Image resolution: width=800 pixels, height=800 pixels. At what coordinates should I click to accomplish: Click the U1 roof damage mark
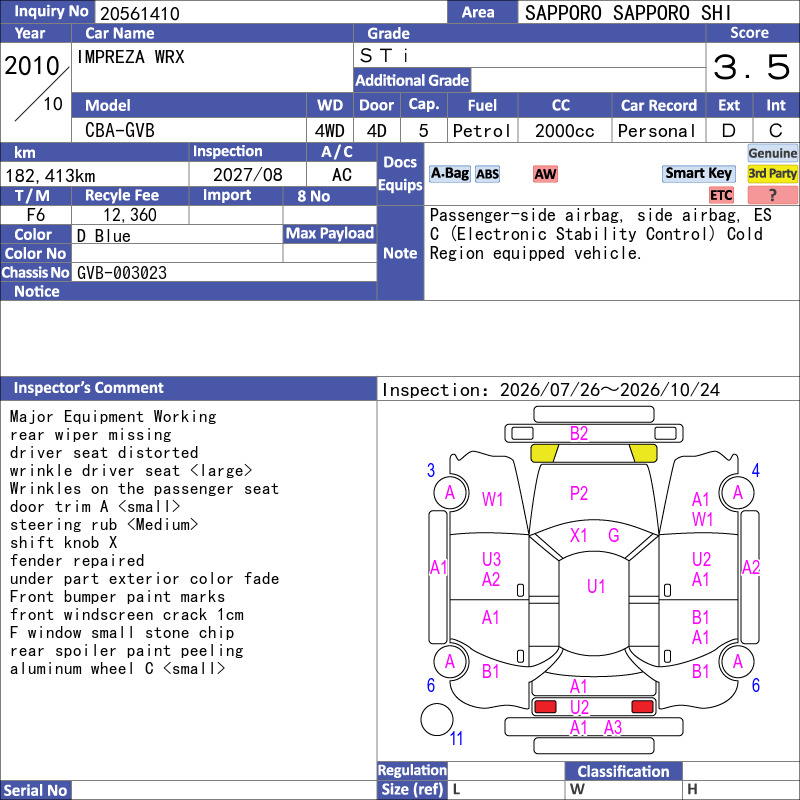(596, 586)
